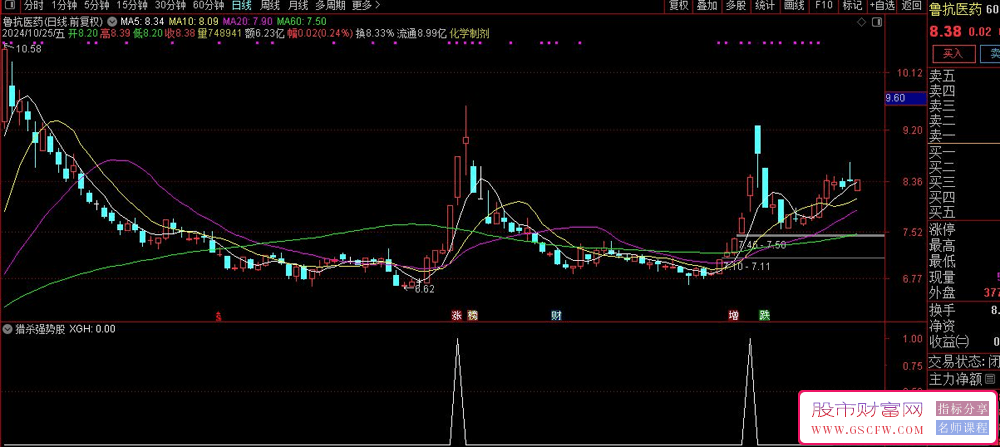Click the 卖一 order book row

coord(964,135)
